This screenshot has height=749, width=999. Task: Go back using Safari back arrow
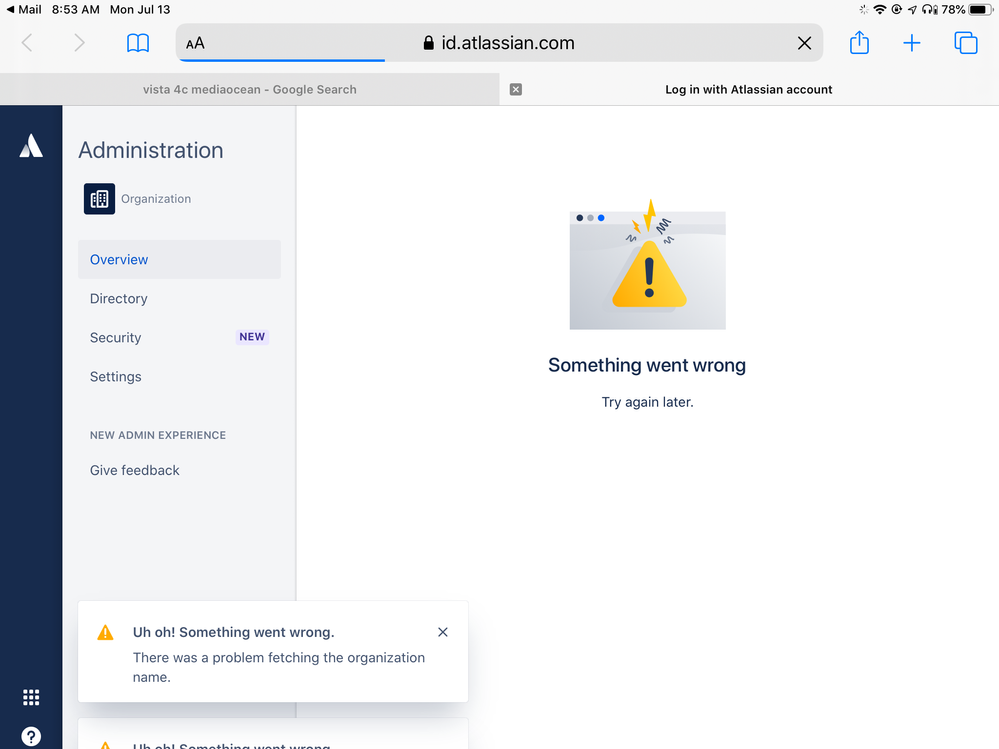coord(27,43)
